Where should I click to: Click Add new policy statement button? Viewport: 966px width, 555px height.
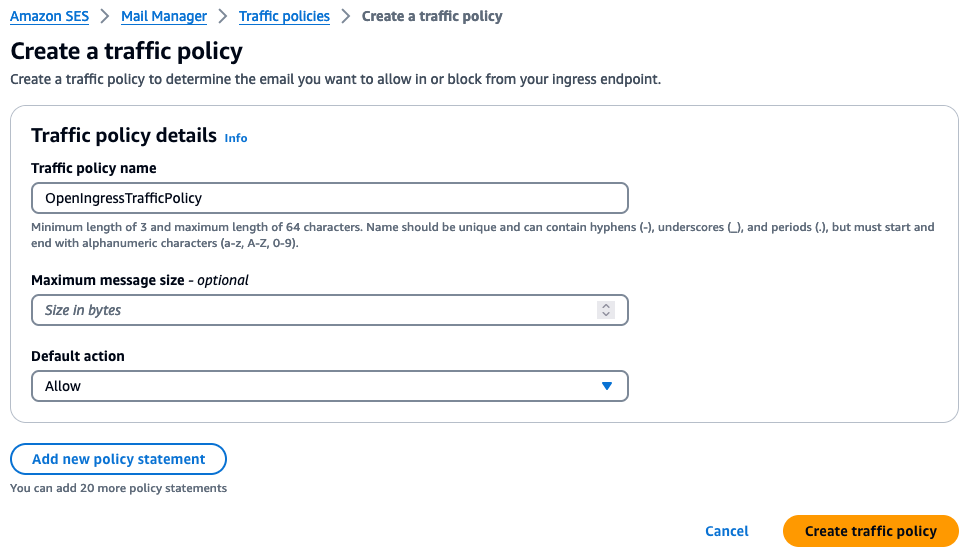tap(118, 459)
